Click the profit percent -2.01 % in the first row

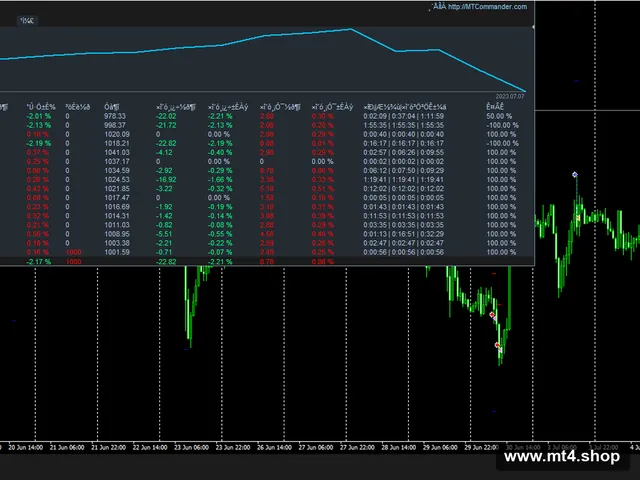pyautogui.click(x=39, y=116)
